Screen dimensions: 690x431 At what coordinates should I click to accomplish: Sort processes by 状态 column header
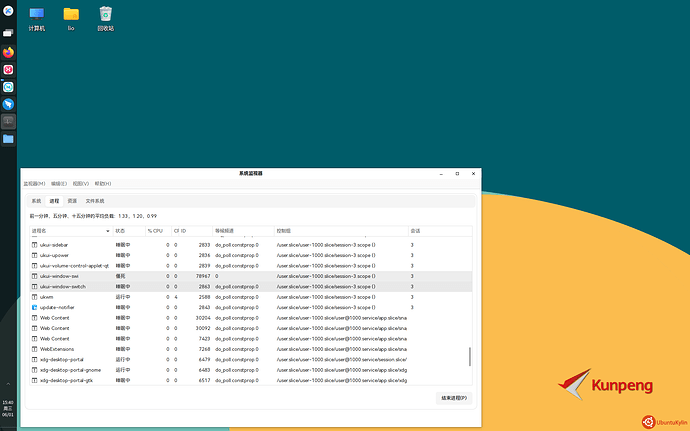[x=125, y=230]
